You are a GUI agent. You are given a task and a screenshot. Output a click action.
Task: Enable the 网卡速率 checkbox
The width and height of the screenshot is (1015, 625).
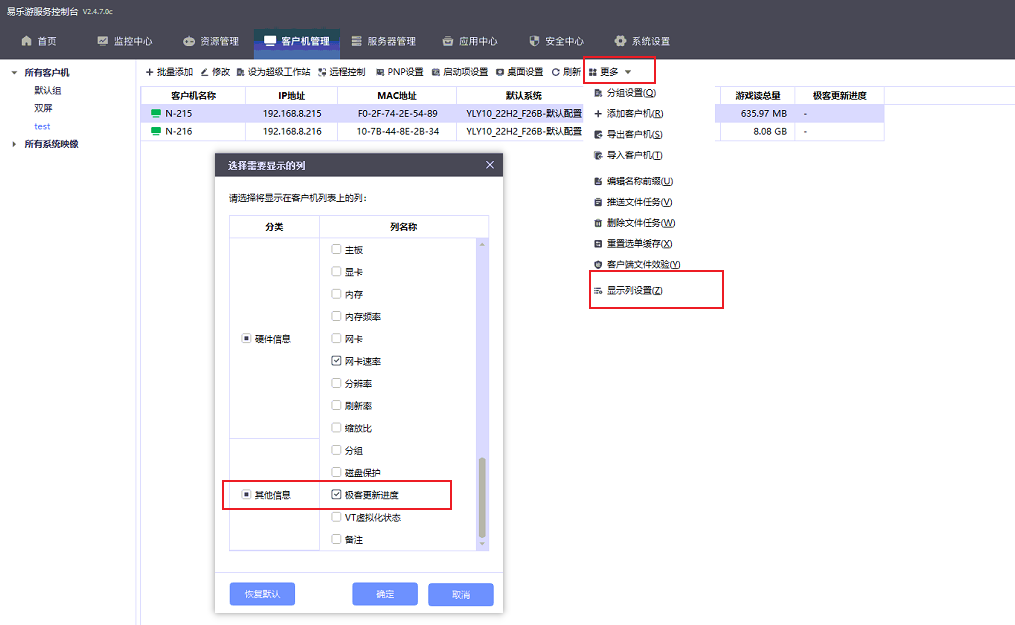[338, 360]
